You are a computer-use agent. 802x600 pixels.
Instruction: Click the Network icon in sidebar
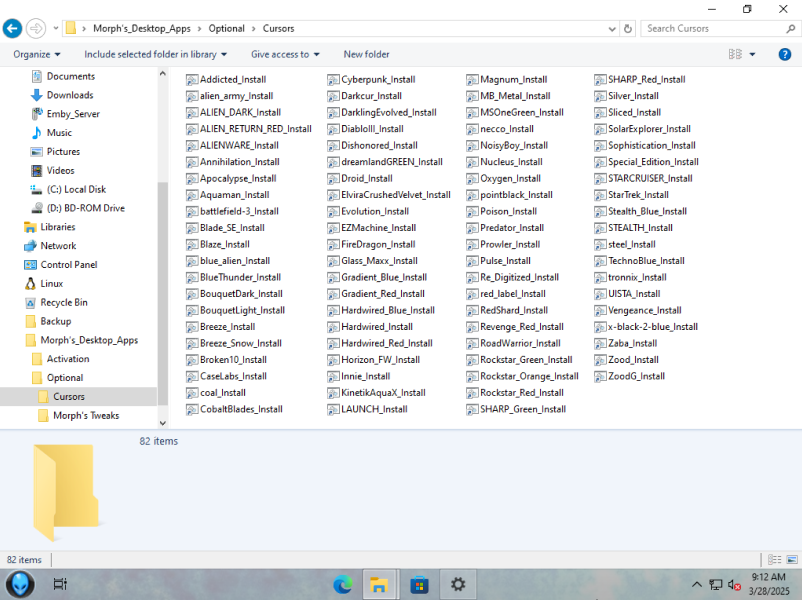click(30, 246)
